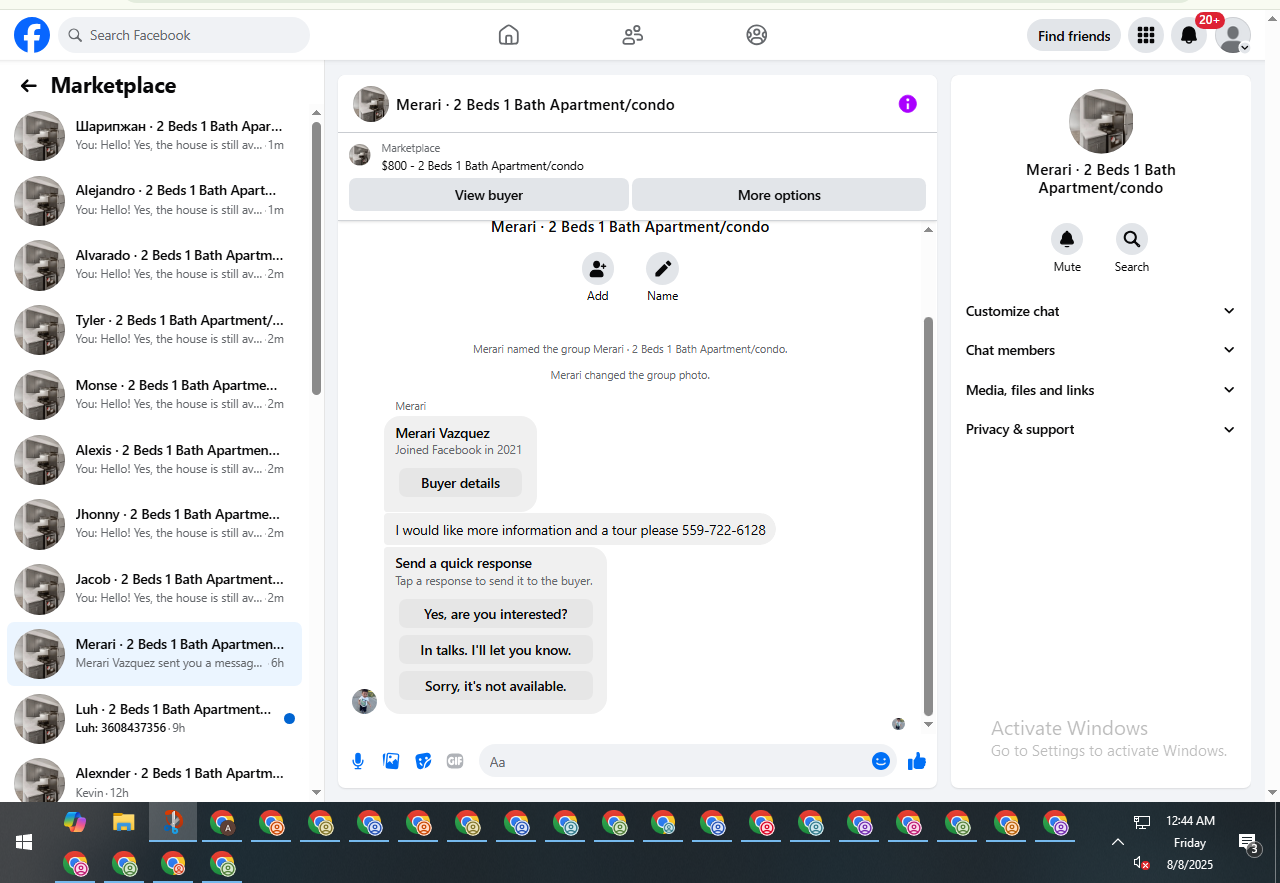The height and width of the screenshot is (883, 1280).
Task: Click Search Facebook field
Action: pyautogui.click(x=184, y=35)
